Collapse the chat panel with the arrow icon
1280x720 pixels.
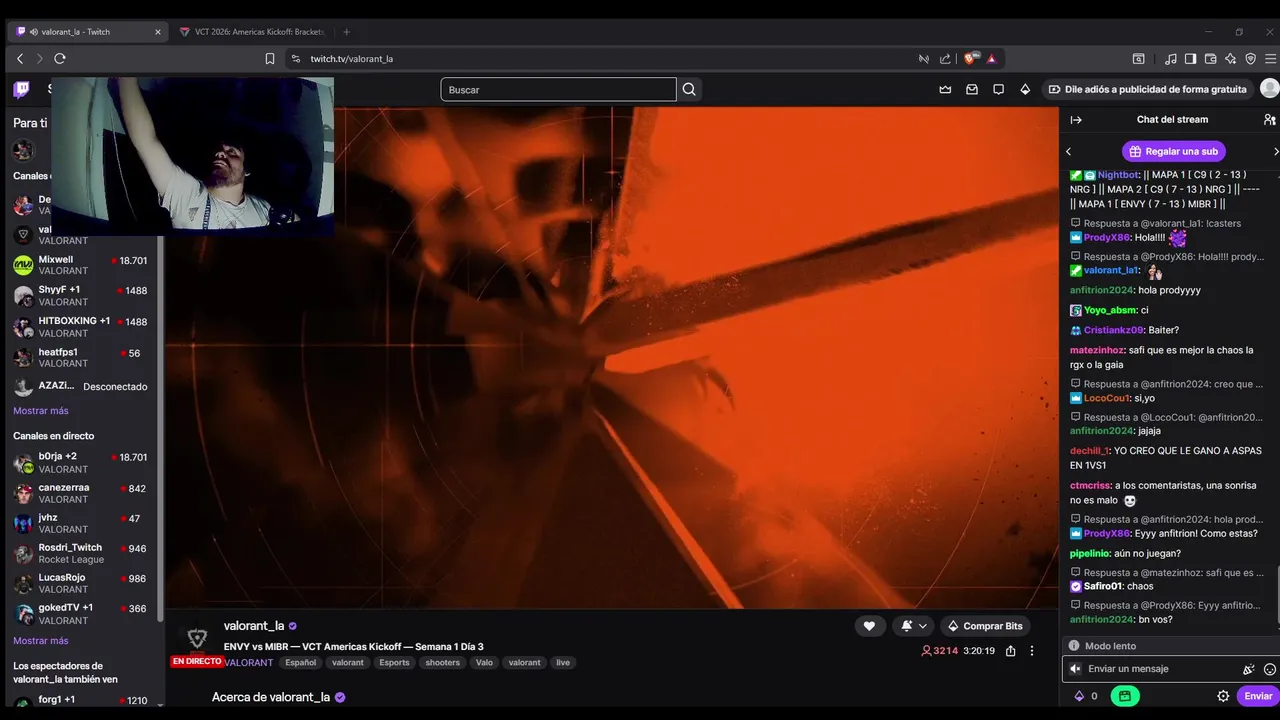pos(1076,119)
